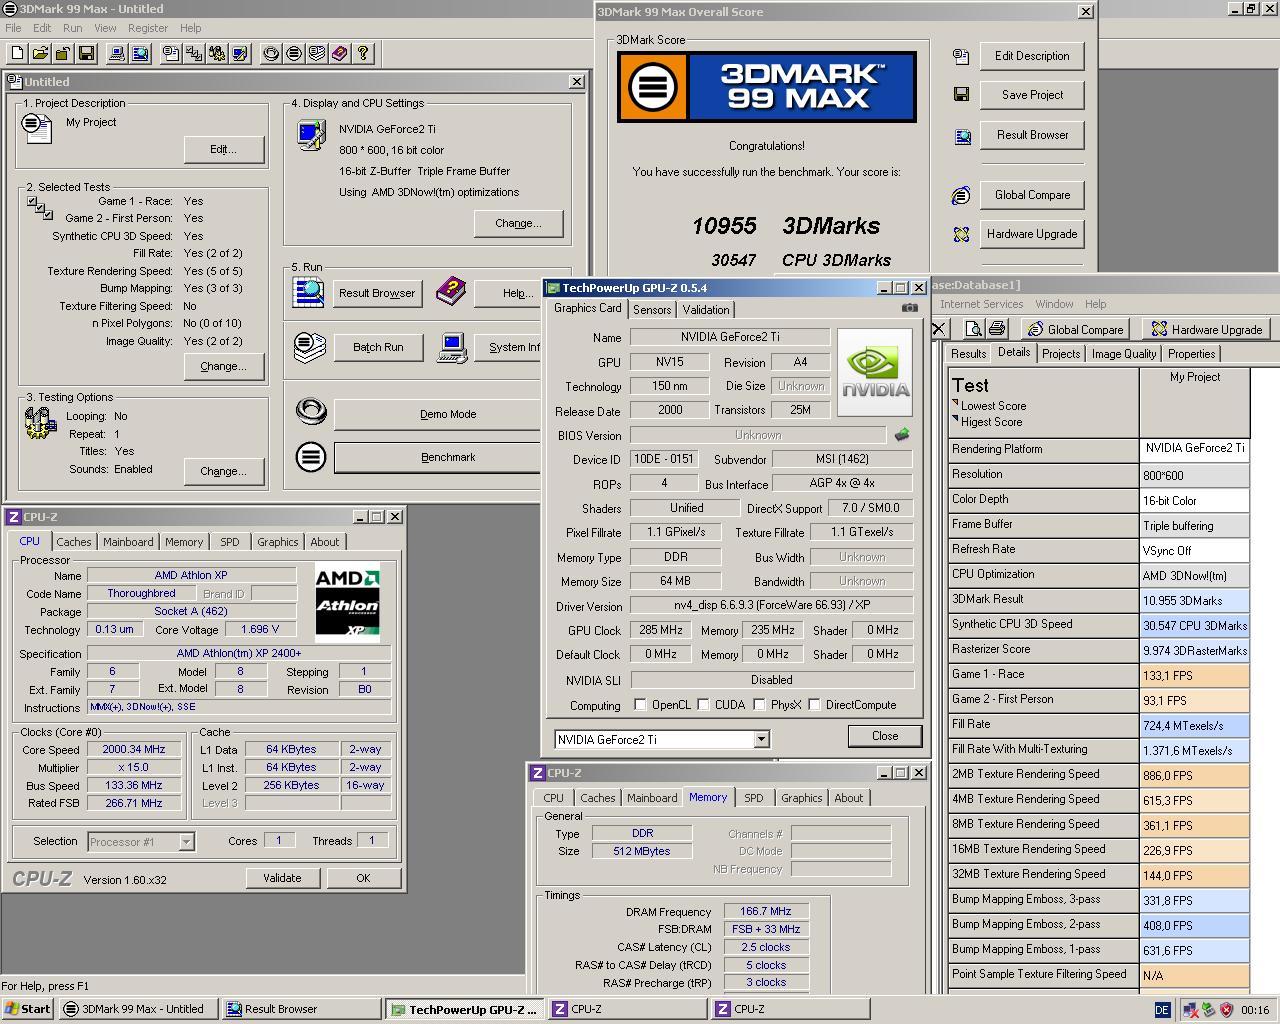Click the Result Browser taskbar button
Image resolution: width=1280 pixels, height=1024 pixels.
point(301,1009)
